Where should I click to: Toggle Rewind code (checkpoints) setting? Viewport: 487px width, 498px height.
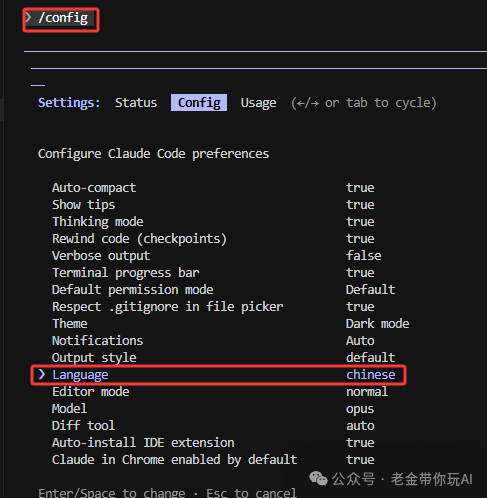click(213, 239)
